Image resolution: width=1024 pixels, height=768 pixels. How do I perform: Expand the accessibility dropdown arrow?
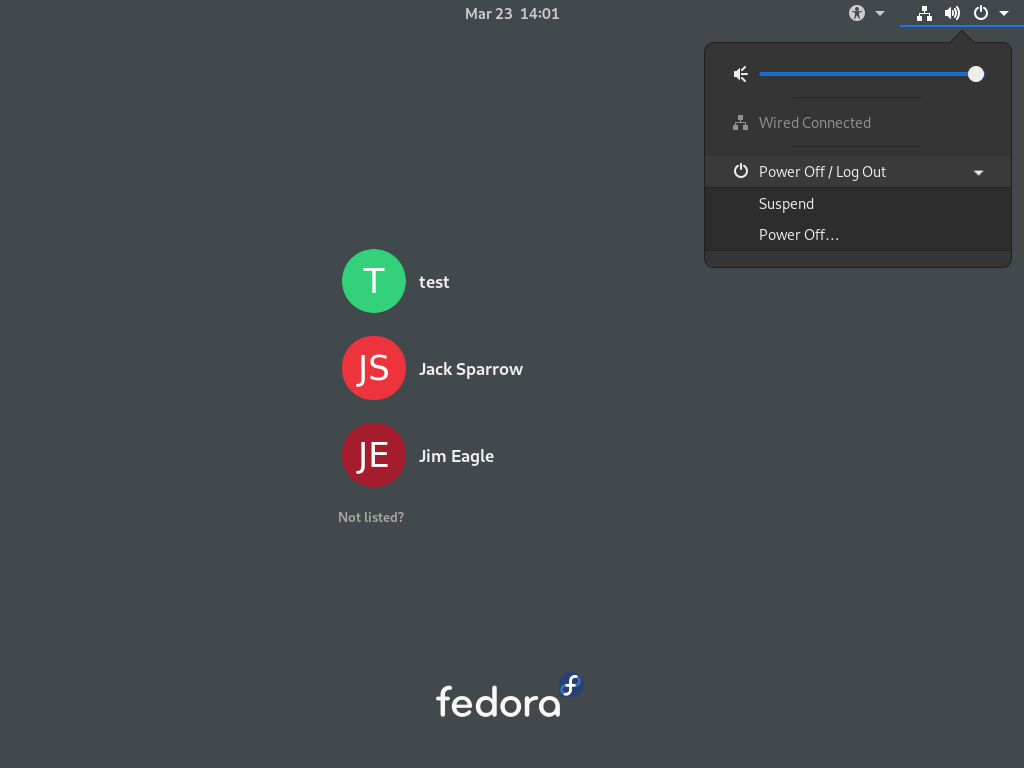880,13
